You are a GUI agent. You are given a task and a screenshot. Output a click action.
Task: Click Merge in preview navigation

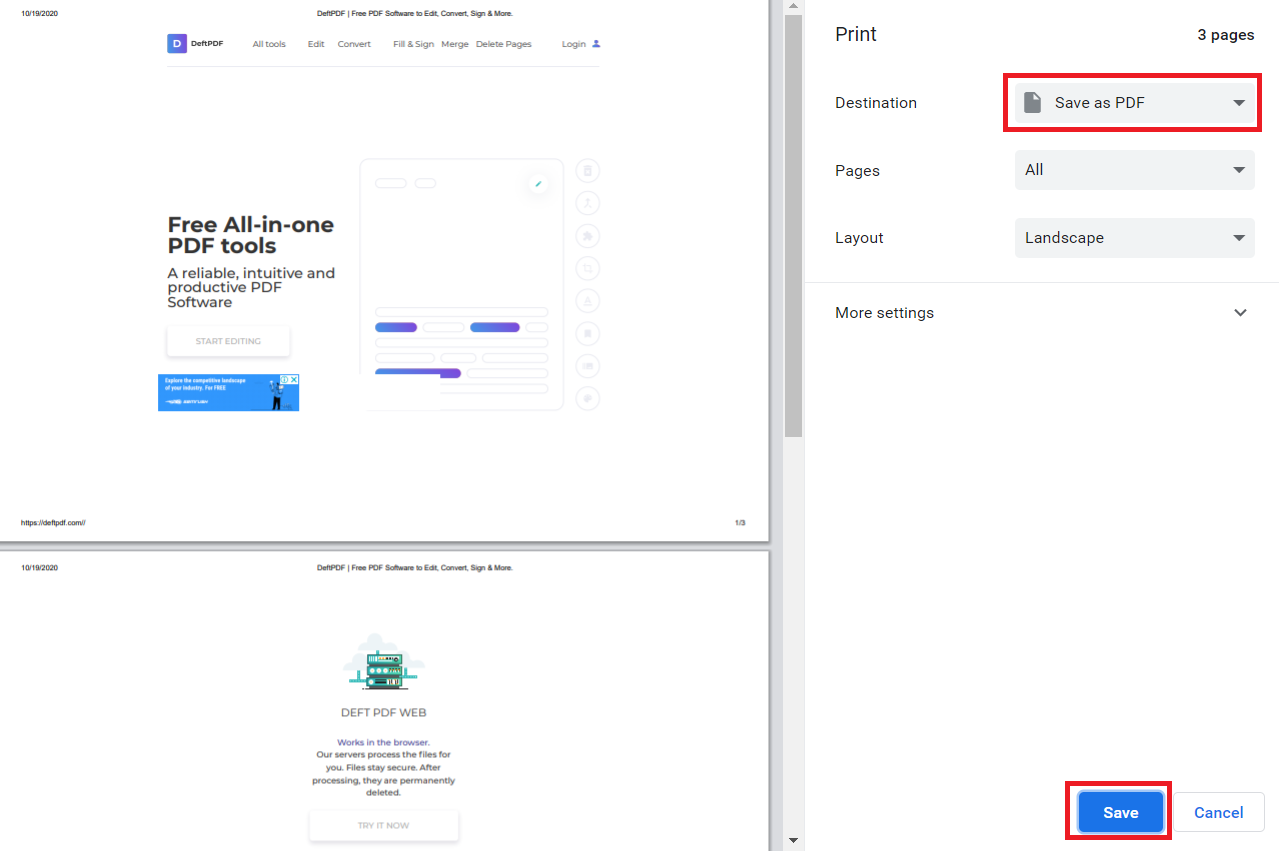pos(455,44)
